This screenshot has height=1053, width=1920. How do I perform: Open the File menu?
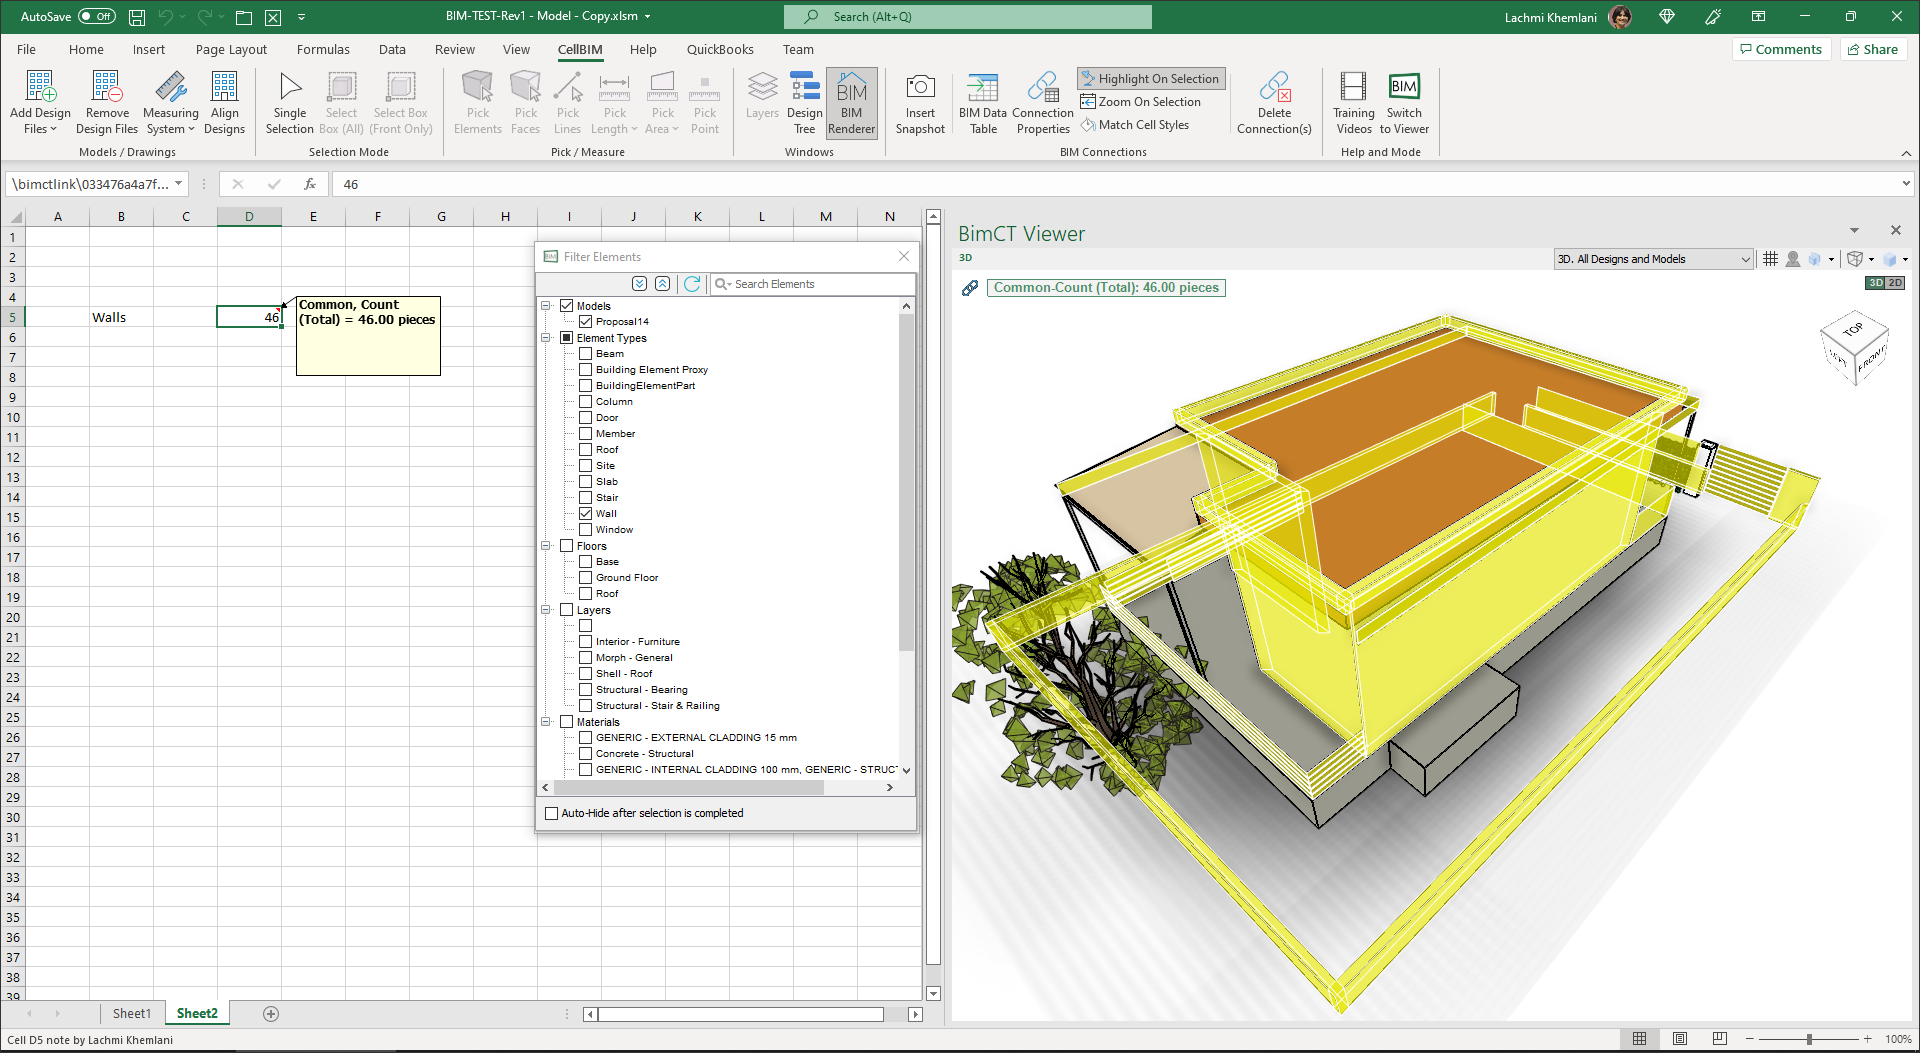(26, 50)
